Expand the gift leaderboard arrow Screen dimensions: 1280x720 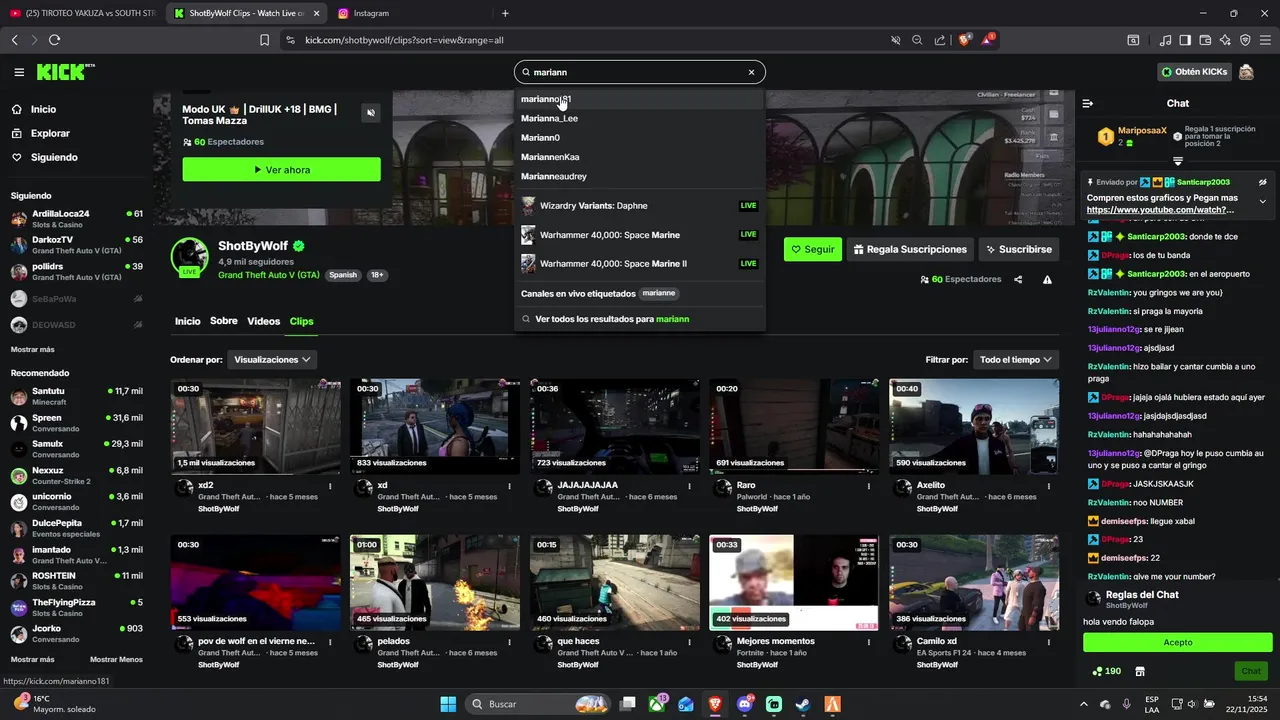click(x=1178, y=160)
